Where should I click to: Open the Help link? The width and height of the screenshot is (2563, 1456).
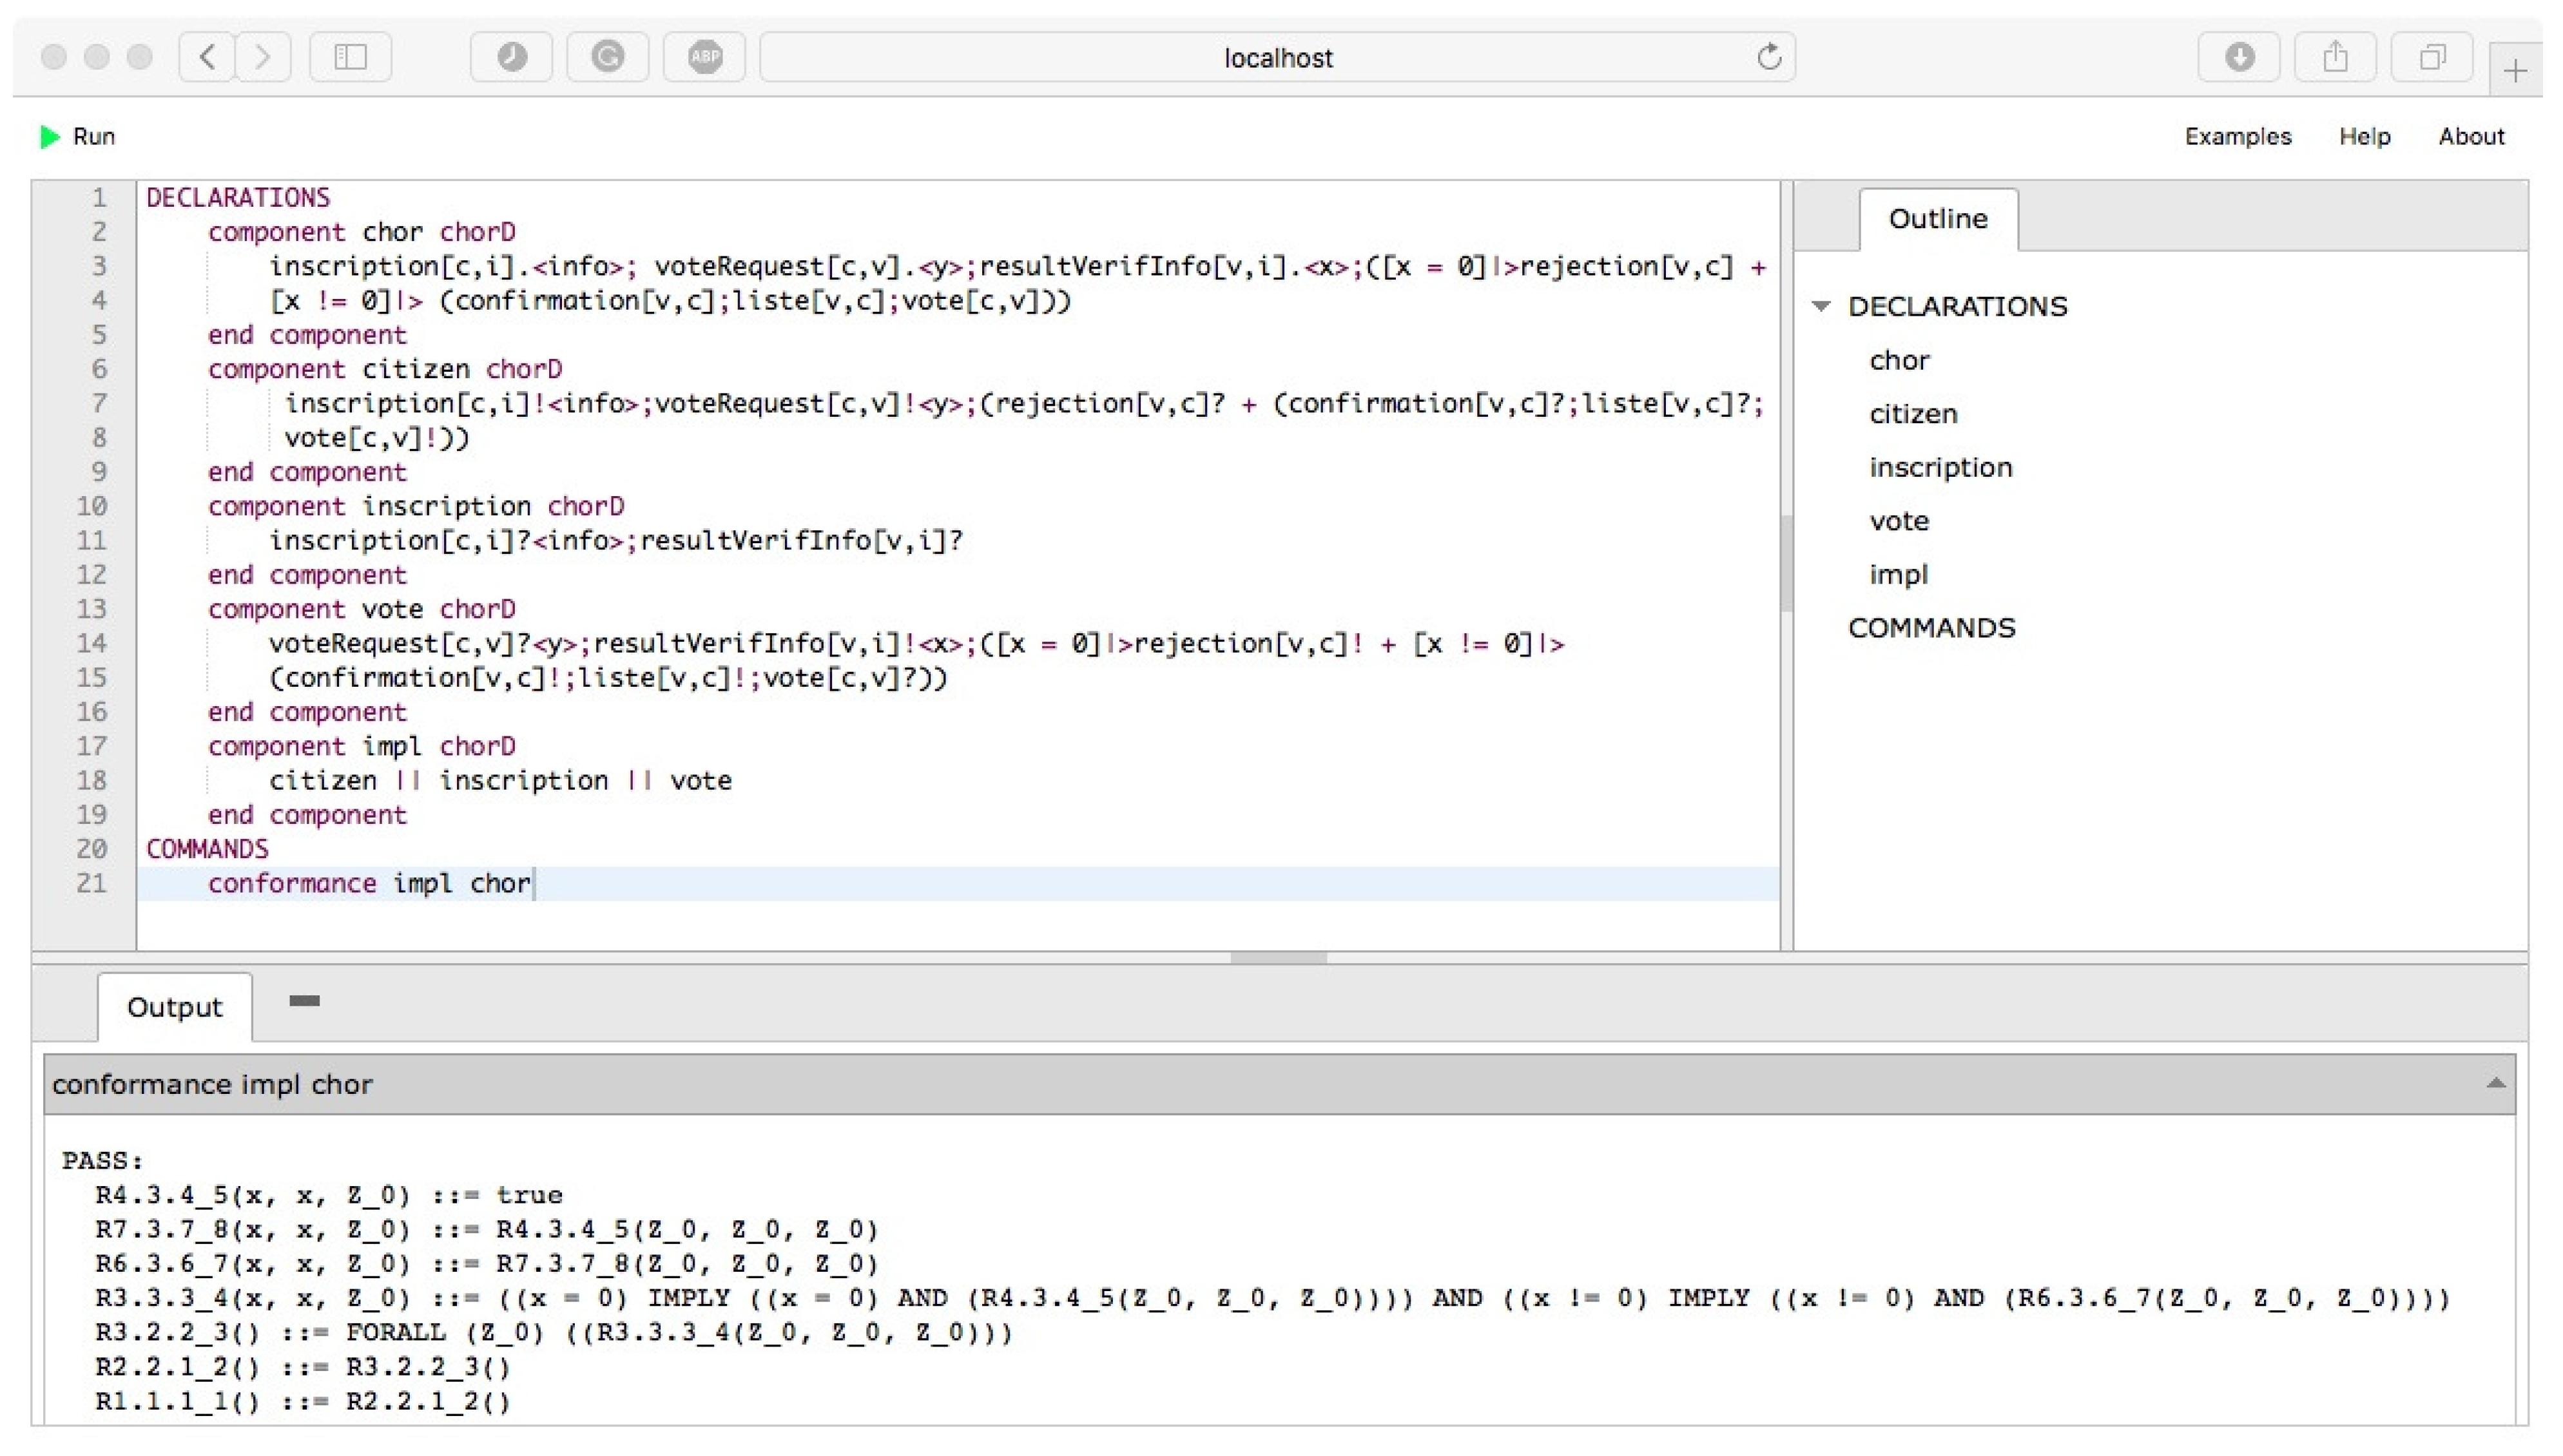2364,136
